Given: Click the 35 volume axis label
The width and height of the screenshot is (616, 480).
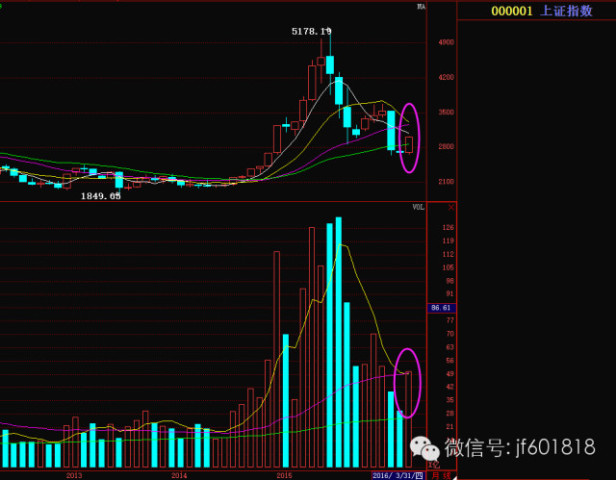Looking at the screenshot, I should tap(450, 400).
